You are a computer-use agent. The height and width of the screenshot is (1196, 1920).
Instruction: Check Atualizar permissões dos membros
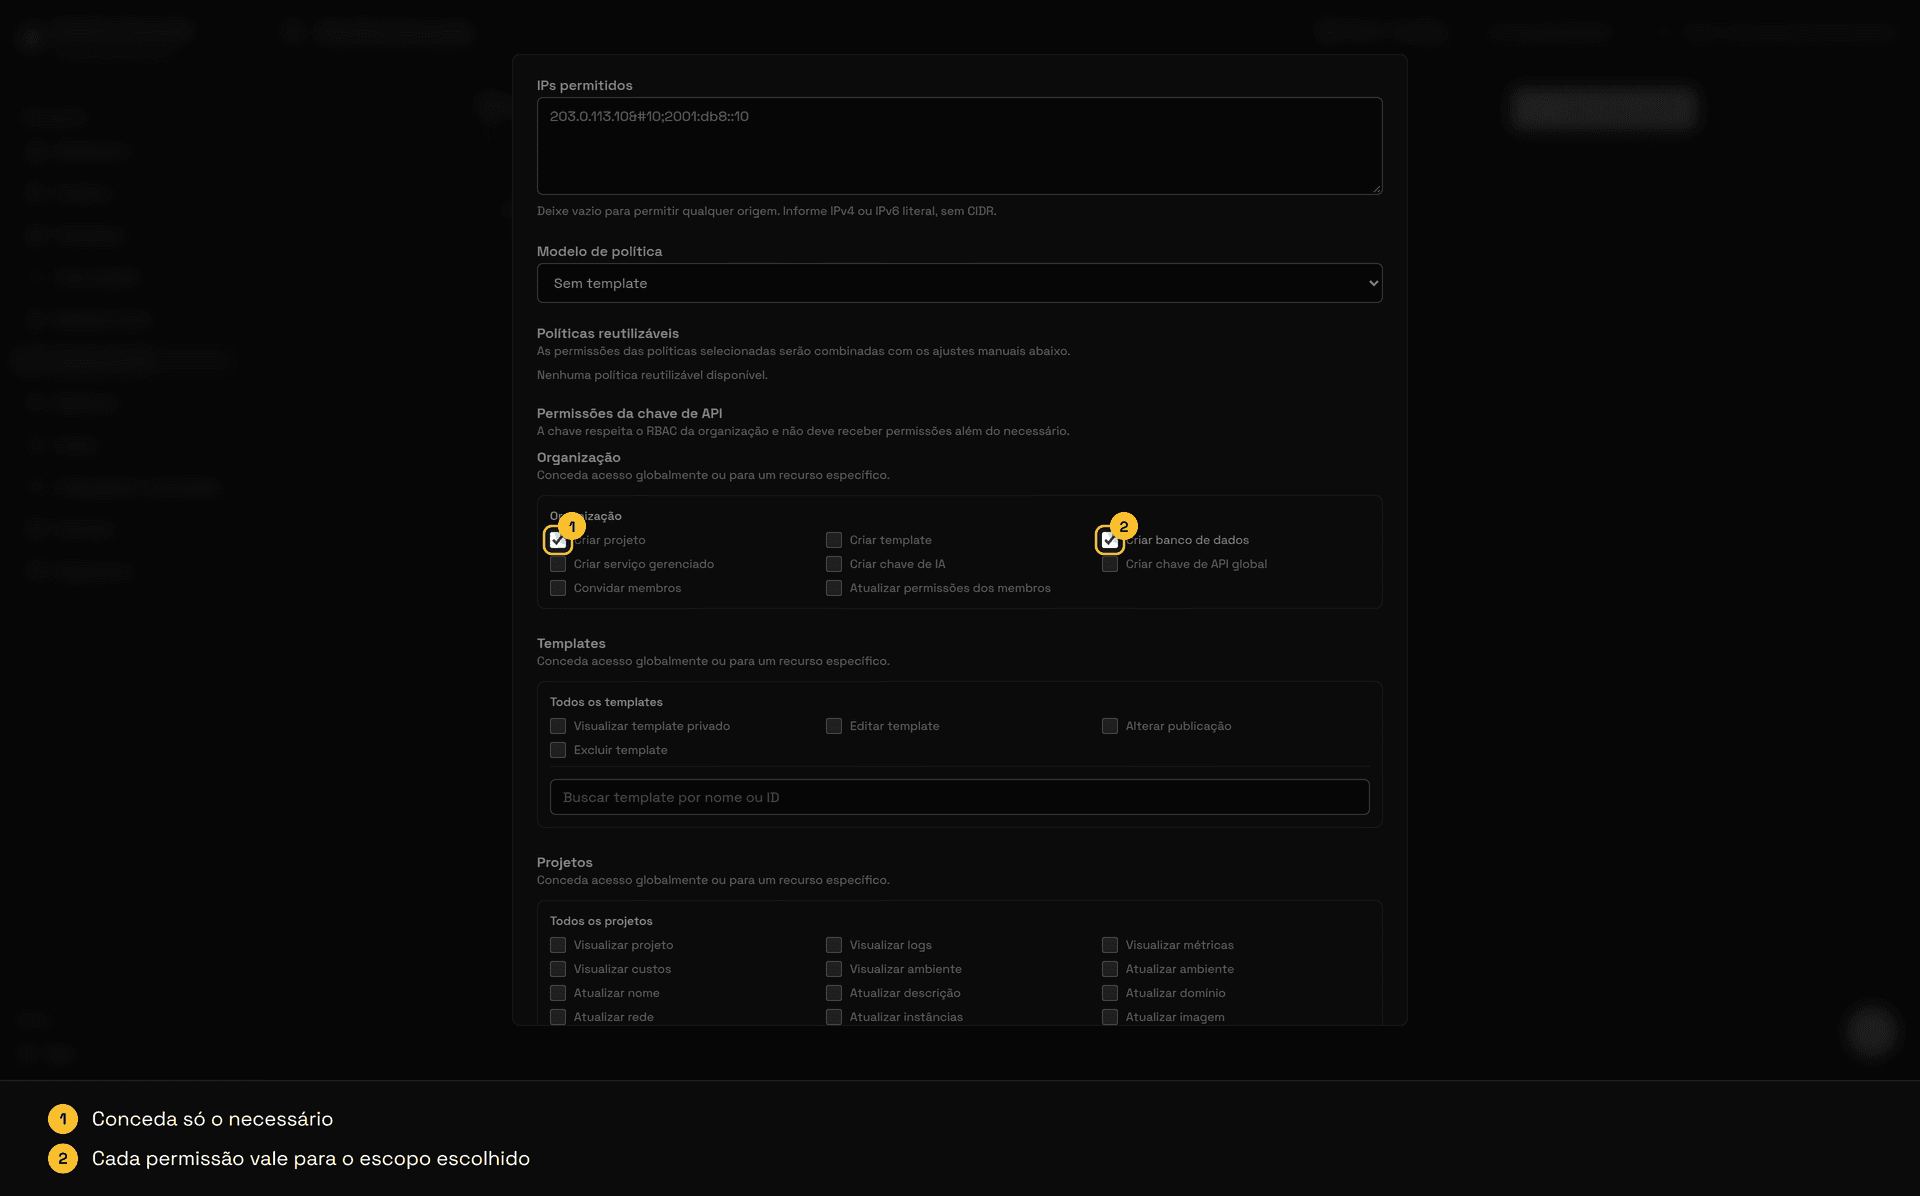834,588
